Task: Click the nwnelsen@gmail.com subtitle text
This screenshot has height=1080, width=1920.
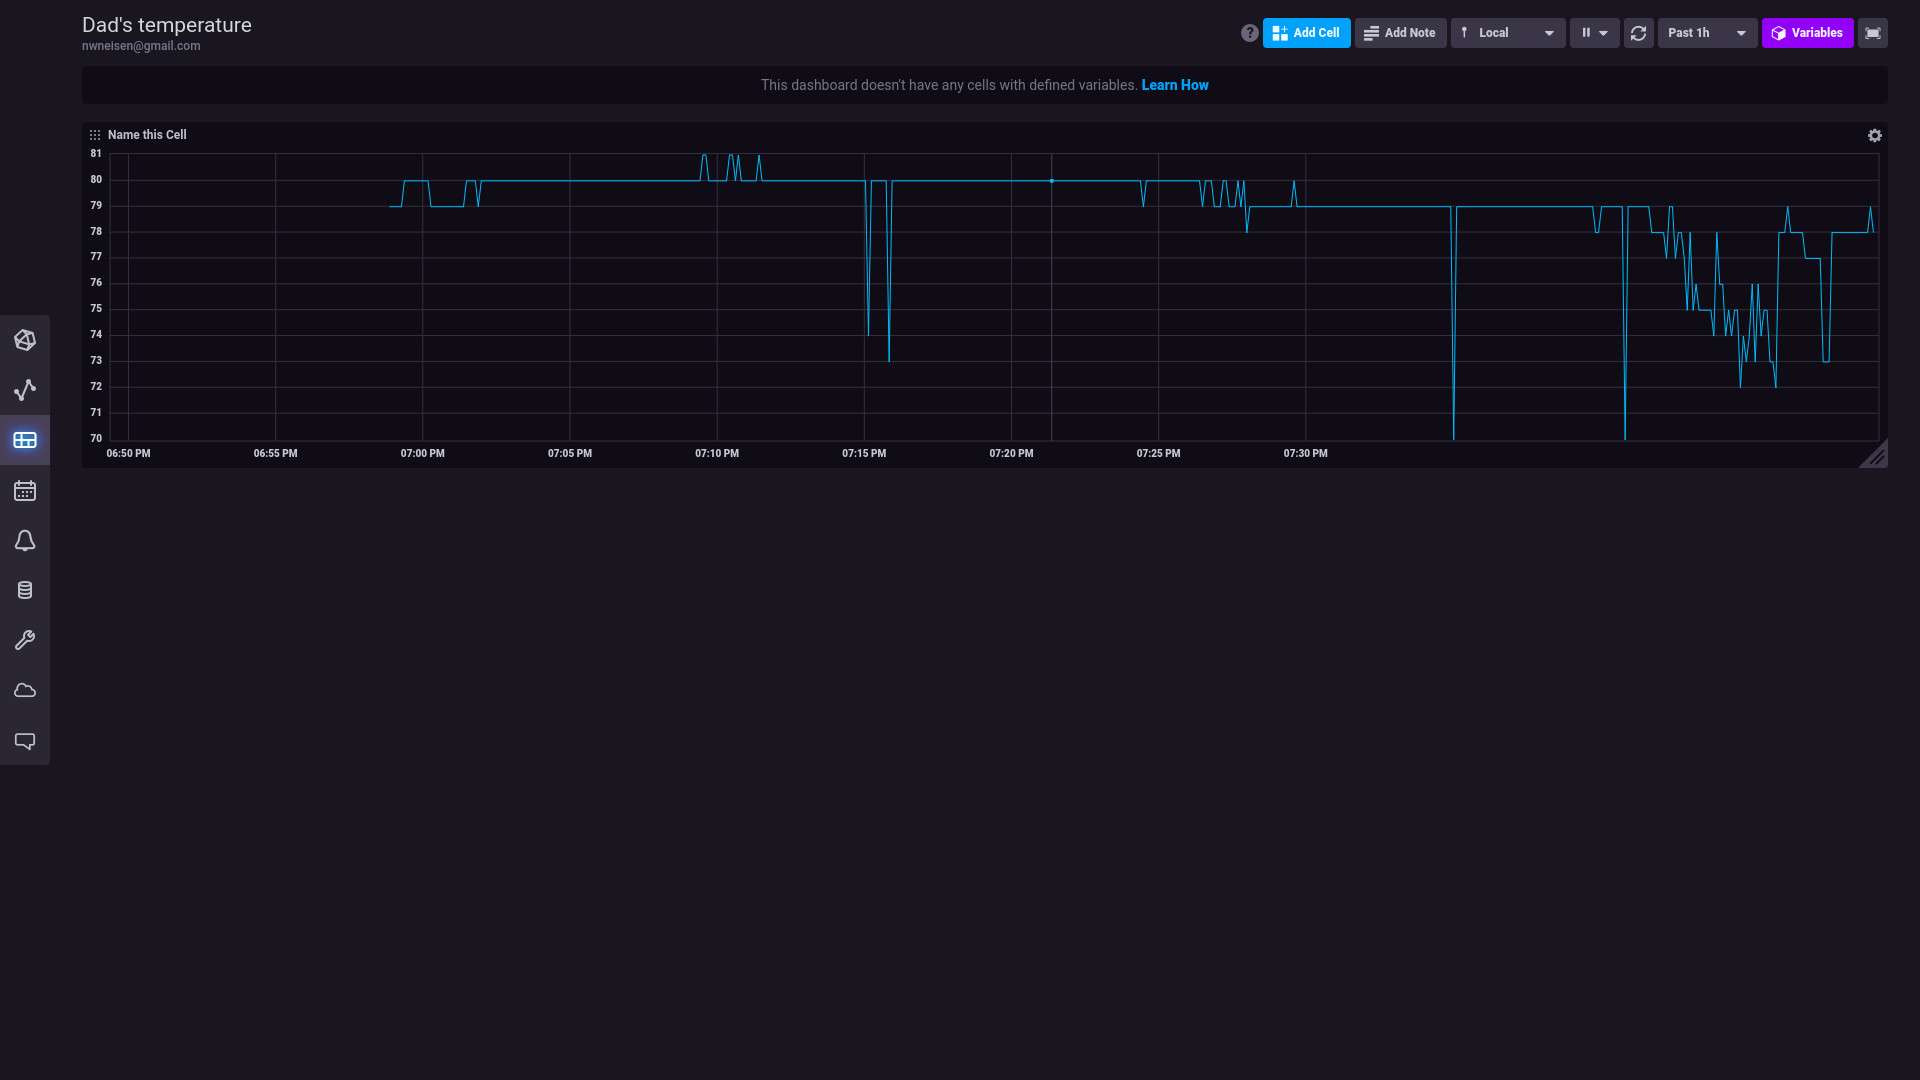Action: [x=141, y=46]
